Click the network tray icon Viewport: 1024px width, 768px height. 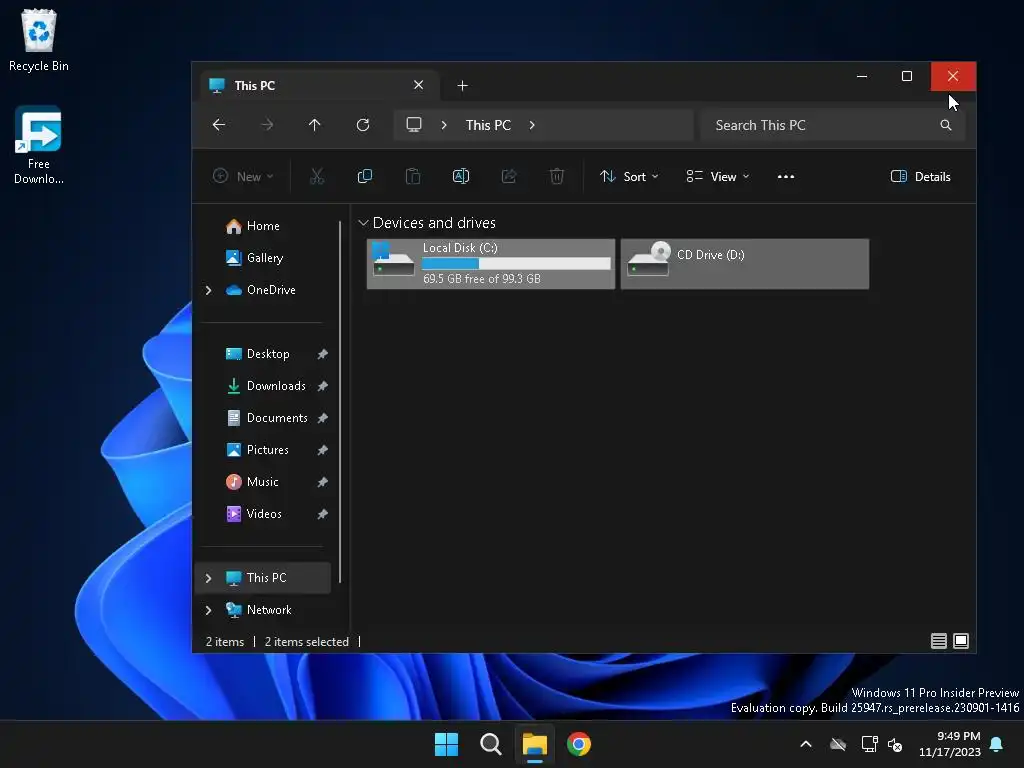(x=869, y=744)
